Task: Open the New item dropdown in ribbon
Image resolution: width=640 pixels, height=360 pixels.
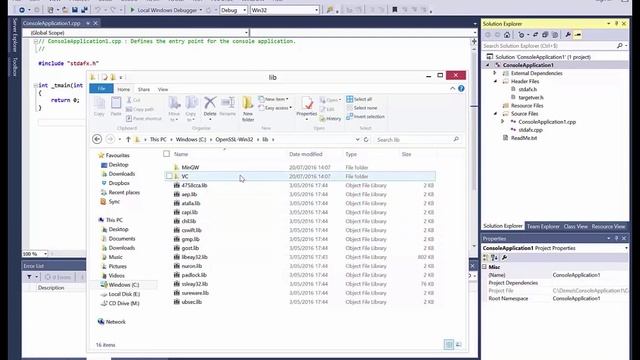Action: click(273, 99)
